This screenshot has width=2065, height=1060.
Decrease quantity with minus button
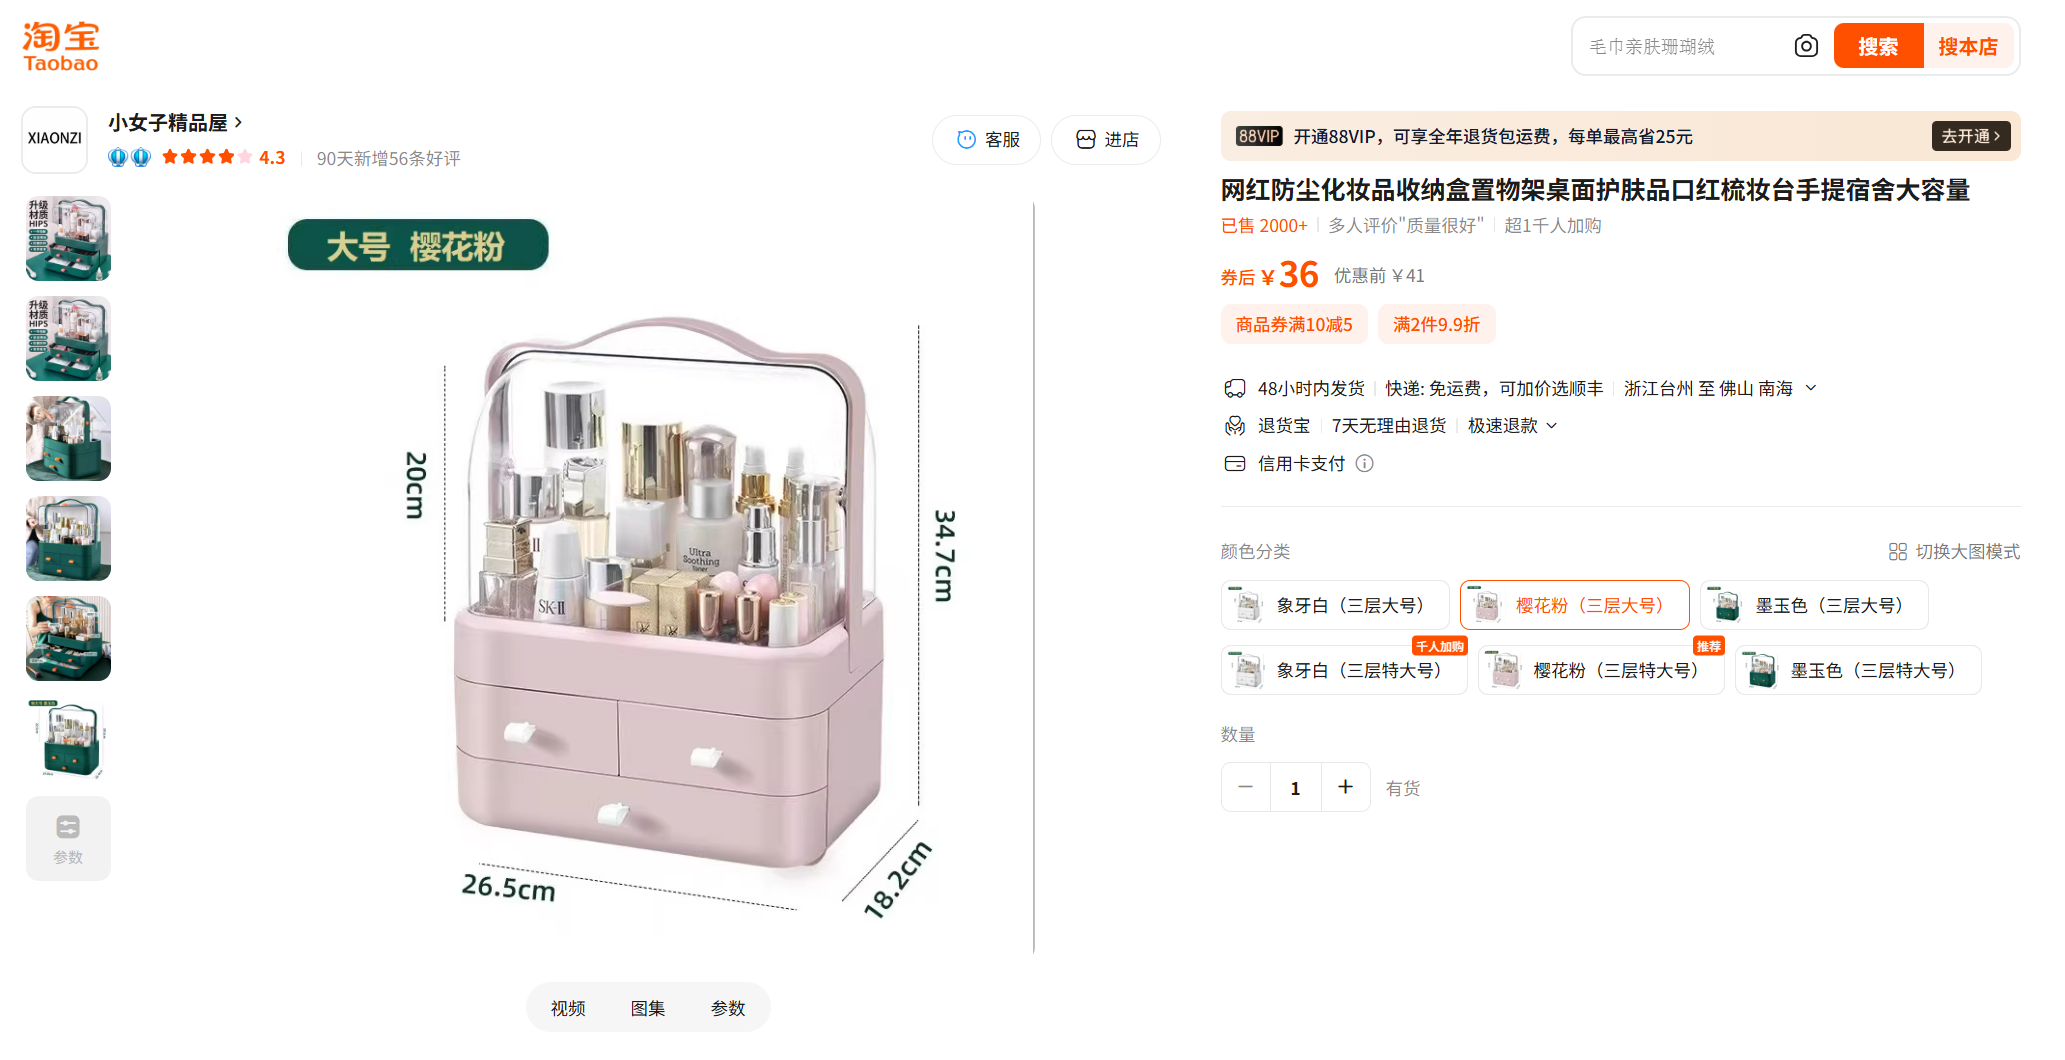1246,788
